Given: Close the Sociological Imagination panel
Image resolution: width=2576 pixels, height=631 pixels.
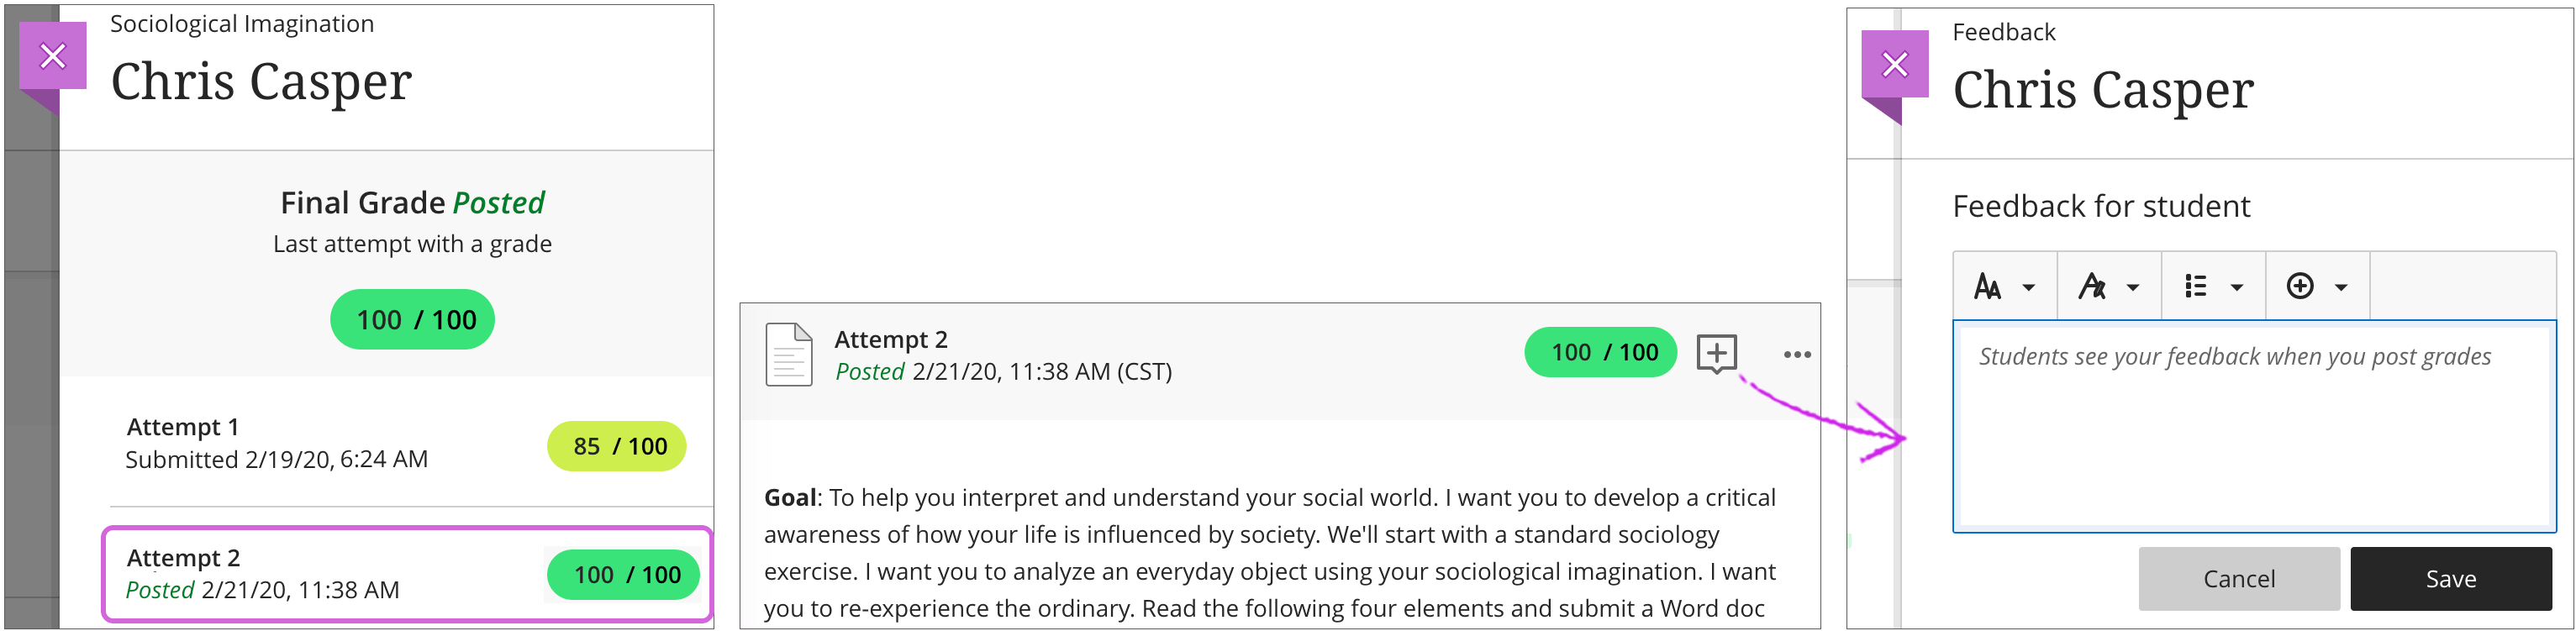Looking at the screenshot, I should click(x=52, y=57).
